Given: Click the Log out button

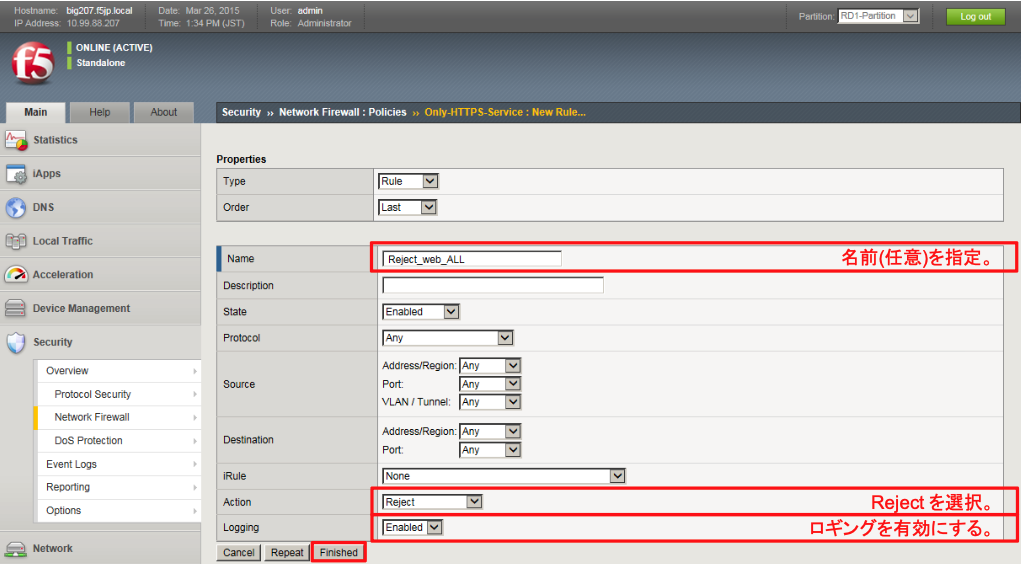Looking at the screenshot, I should (x=975, y=17).
